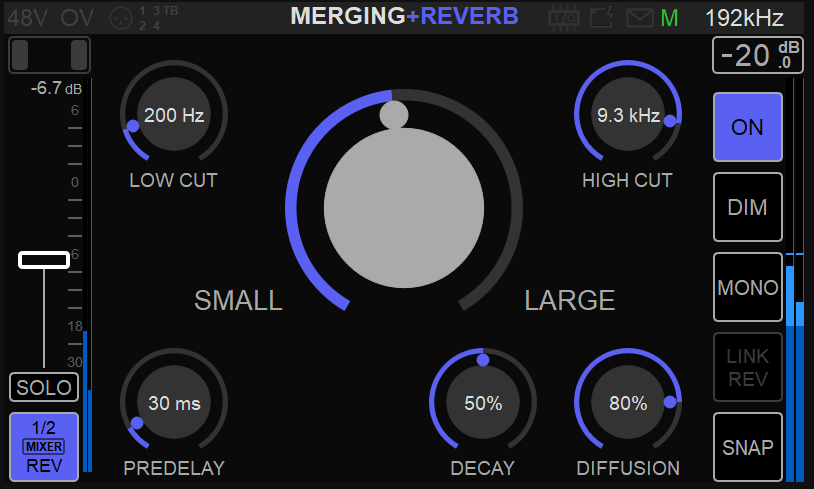Click the -6.7 dB level value

point(56,88)
